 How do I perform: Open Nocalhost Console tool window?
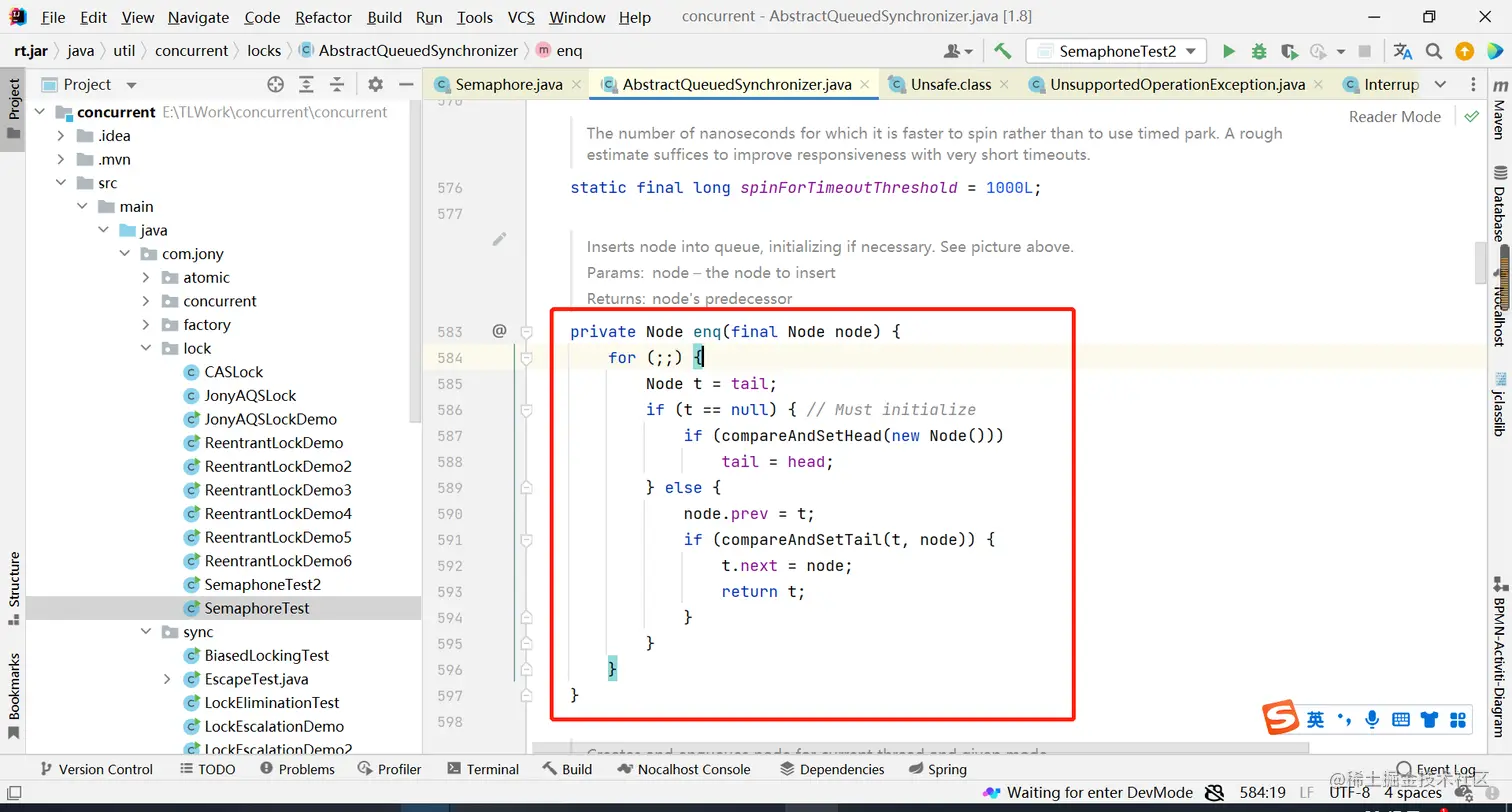pyautogui.click(x=684, y=769)
